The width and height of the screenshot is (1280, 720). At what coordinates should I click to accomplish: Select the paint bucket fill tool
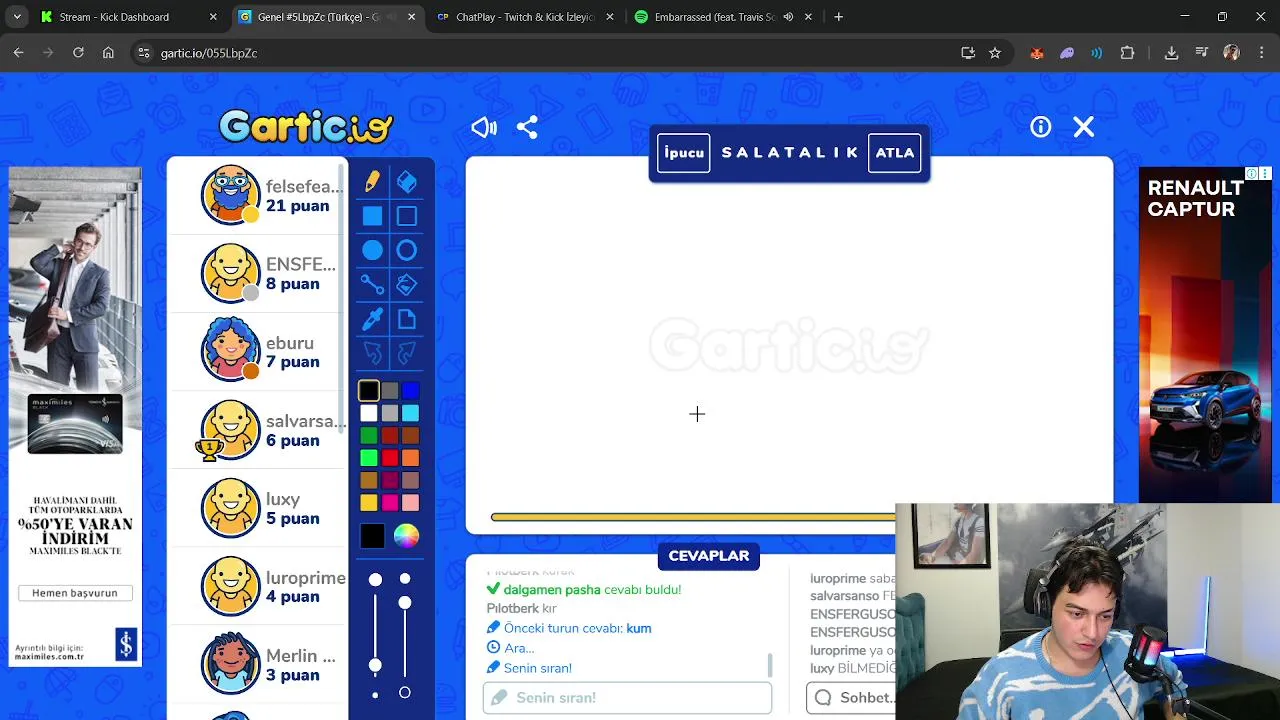[406, 285]
